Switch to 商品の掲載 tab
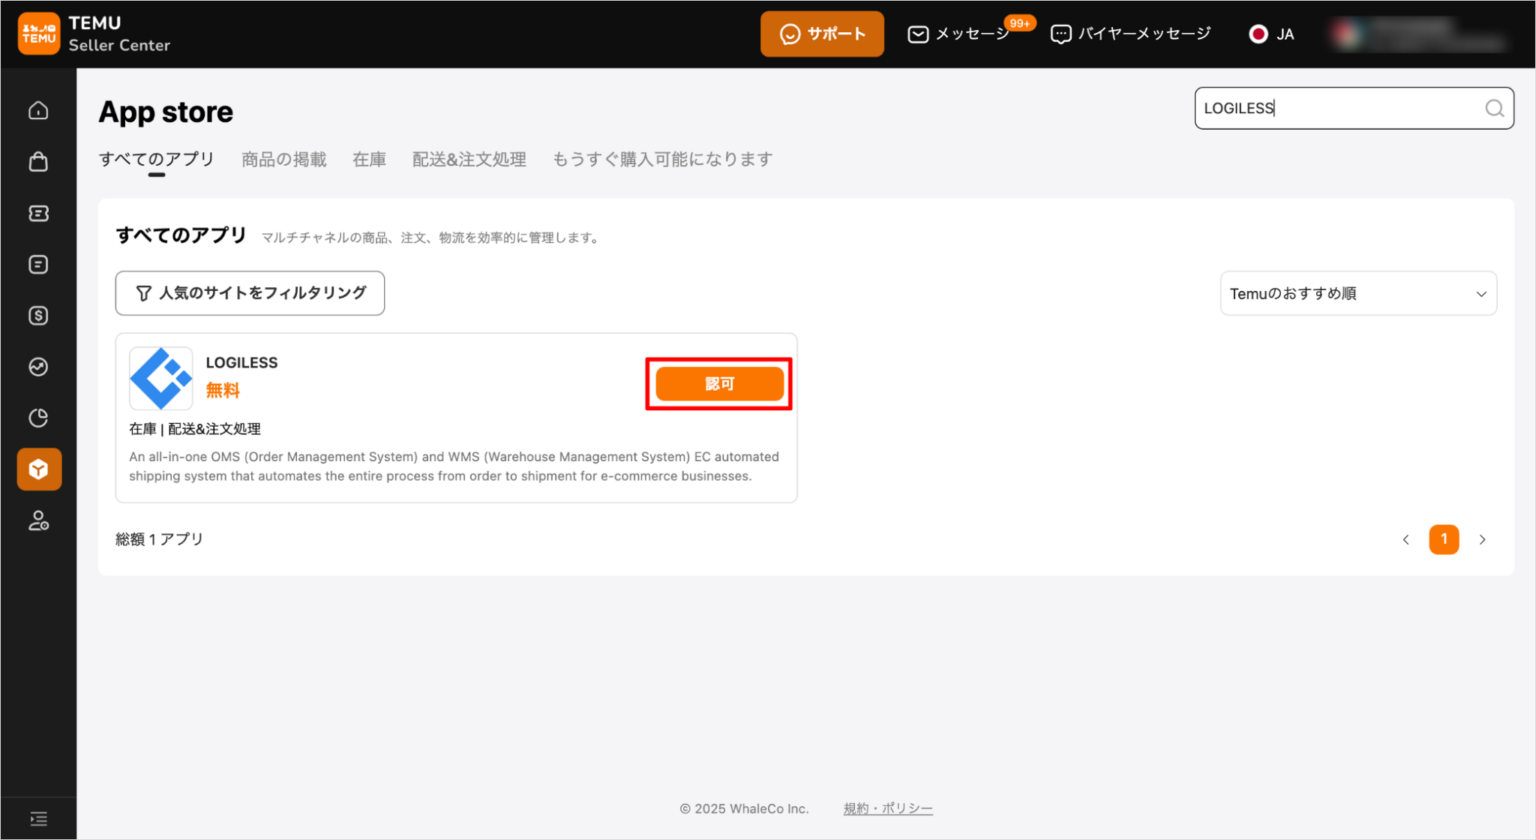Viewport: 1536px width, 840px height. 284,160
